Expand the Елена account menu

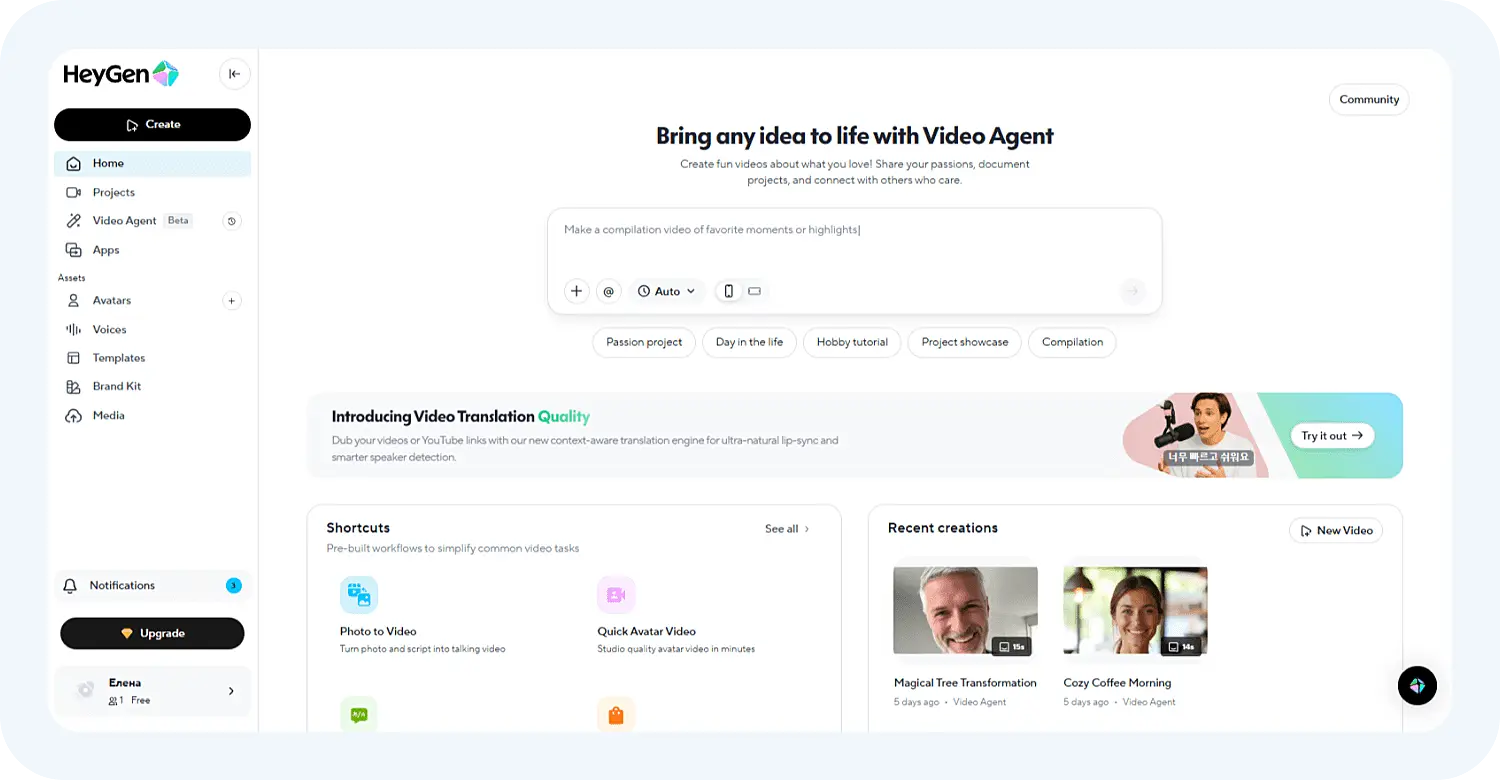click(x=152, y=691)
